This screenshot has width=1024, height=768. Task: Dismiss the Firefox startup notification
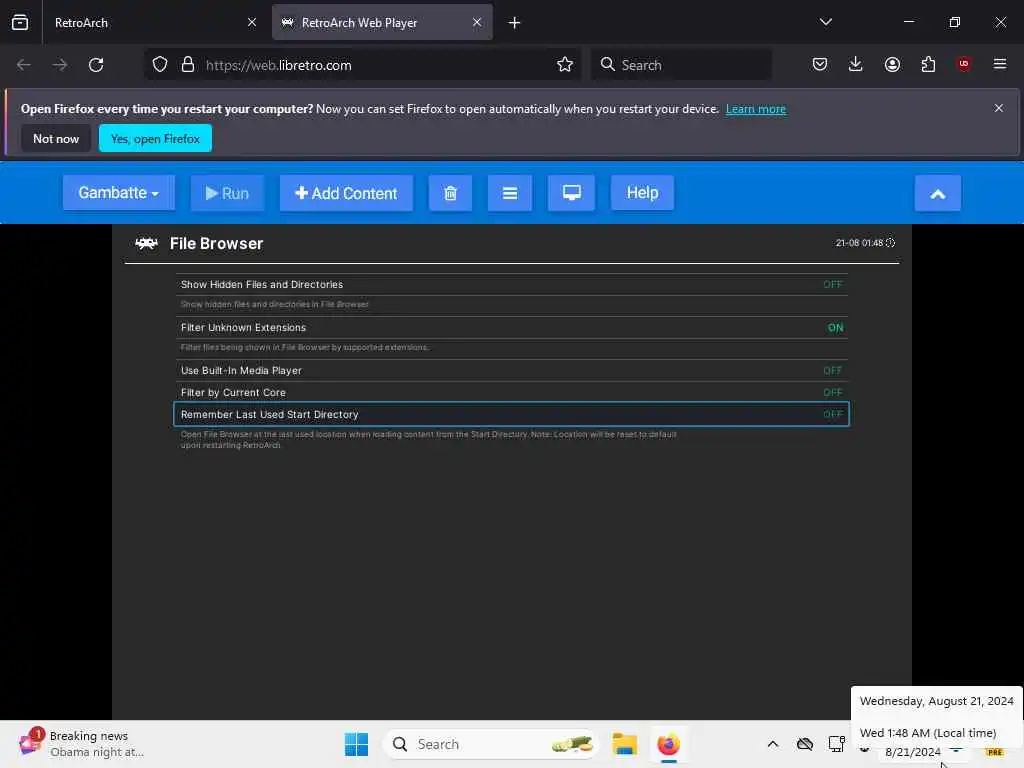(x=998, y=108)
